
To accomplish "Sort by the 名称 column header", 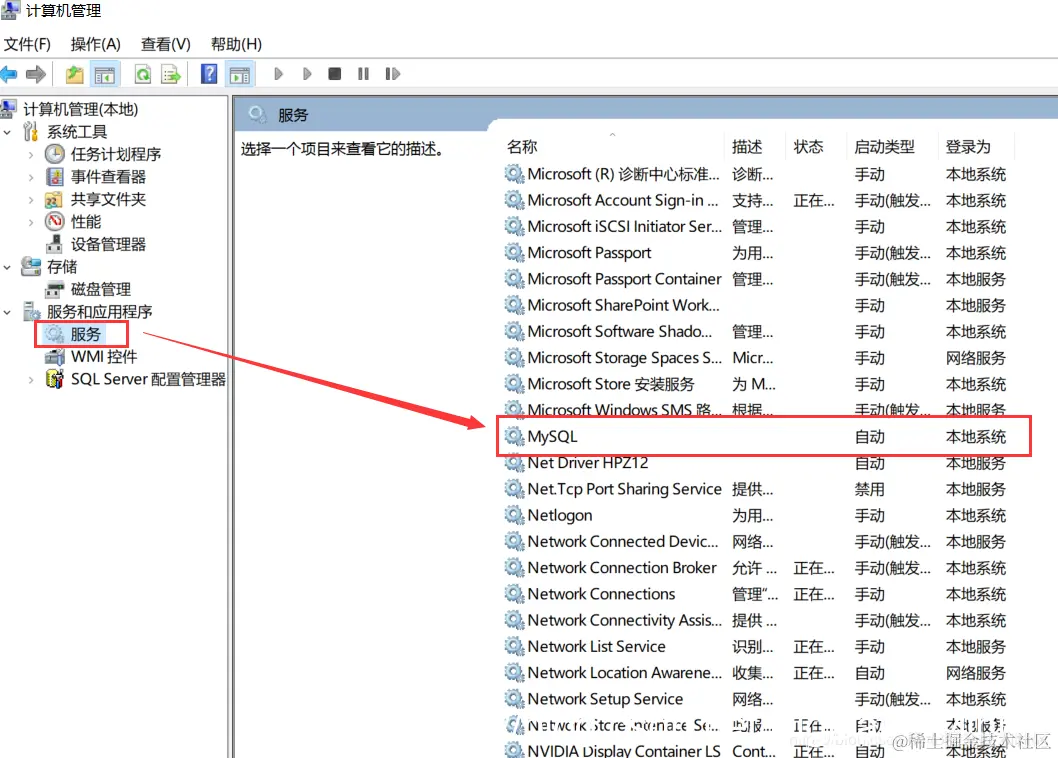I will pyautogui.click(x=522, y=146).
